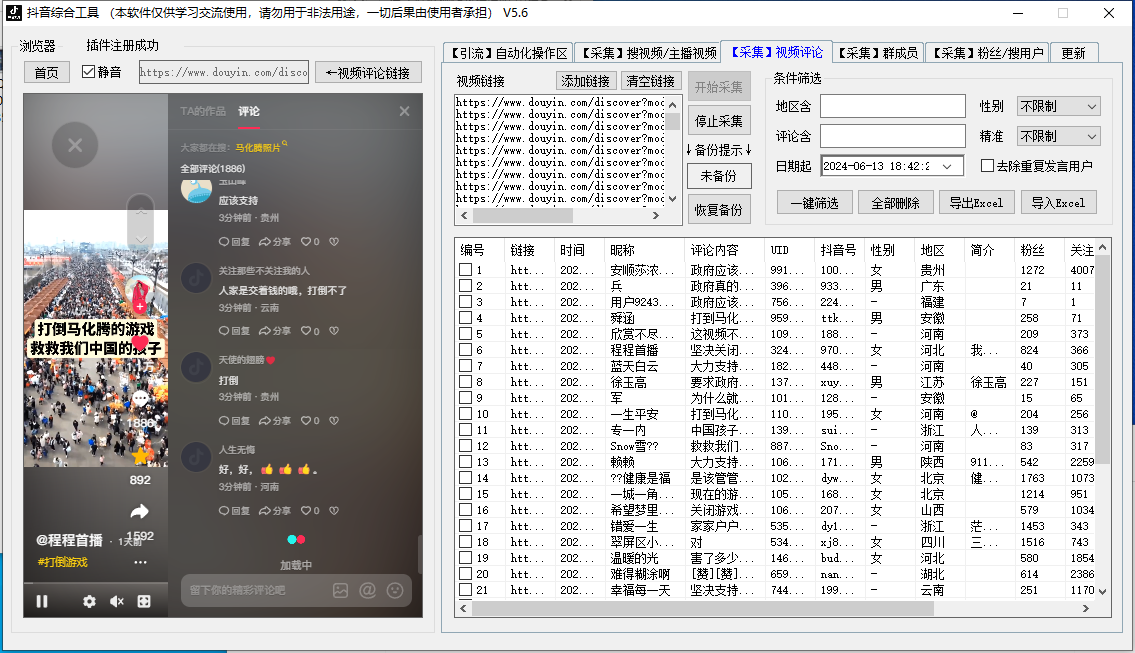Like the "打倒" comment by 天使的翅膀
1135x653 pixels.
[x=310, y=421]
